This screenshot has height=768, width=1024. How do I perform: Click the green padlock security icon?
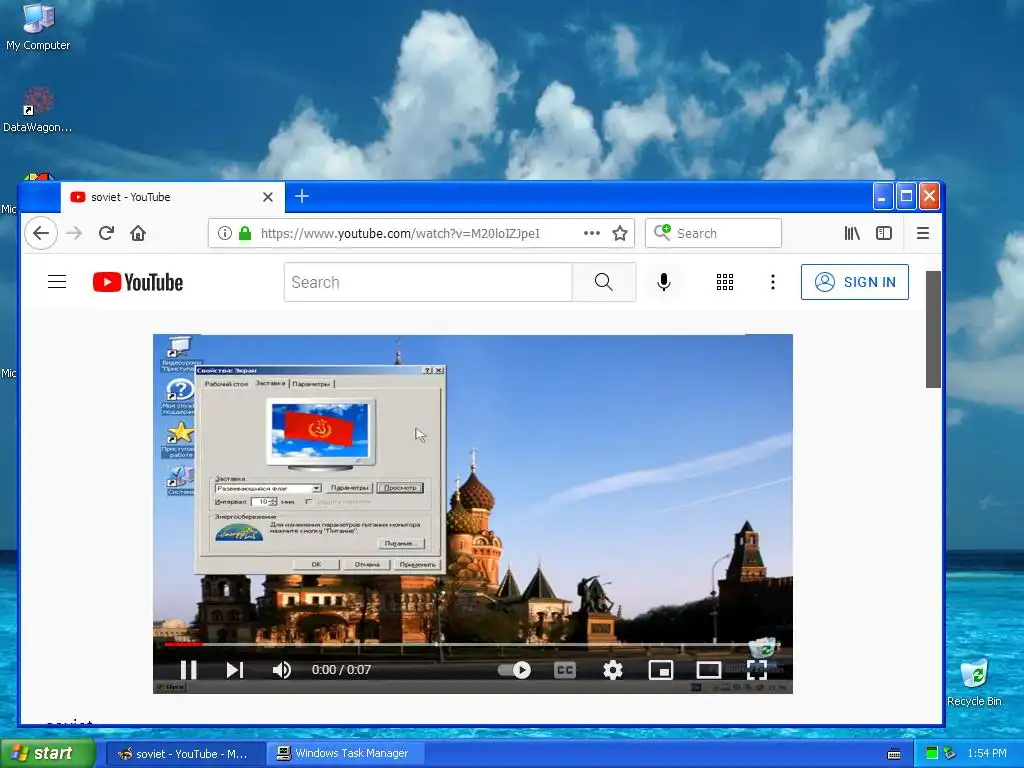click(x=245, y=233)
